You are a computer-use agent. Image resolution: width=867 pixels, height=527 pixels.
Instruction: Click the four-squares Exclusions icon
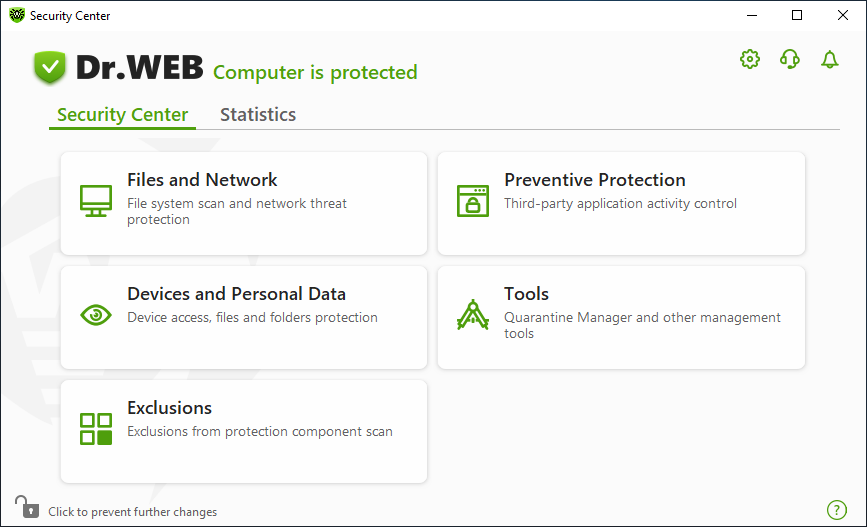point(96,429)
